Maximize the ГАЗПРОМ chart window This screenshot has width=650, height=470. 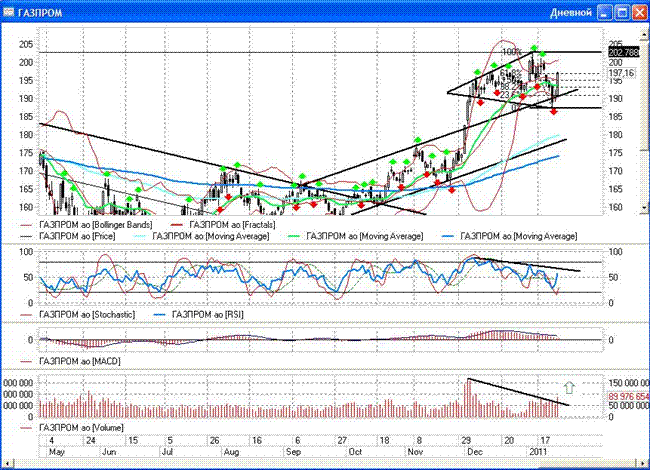[622, 12]
